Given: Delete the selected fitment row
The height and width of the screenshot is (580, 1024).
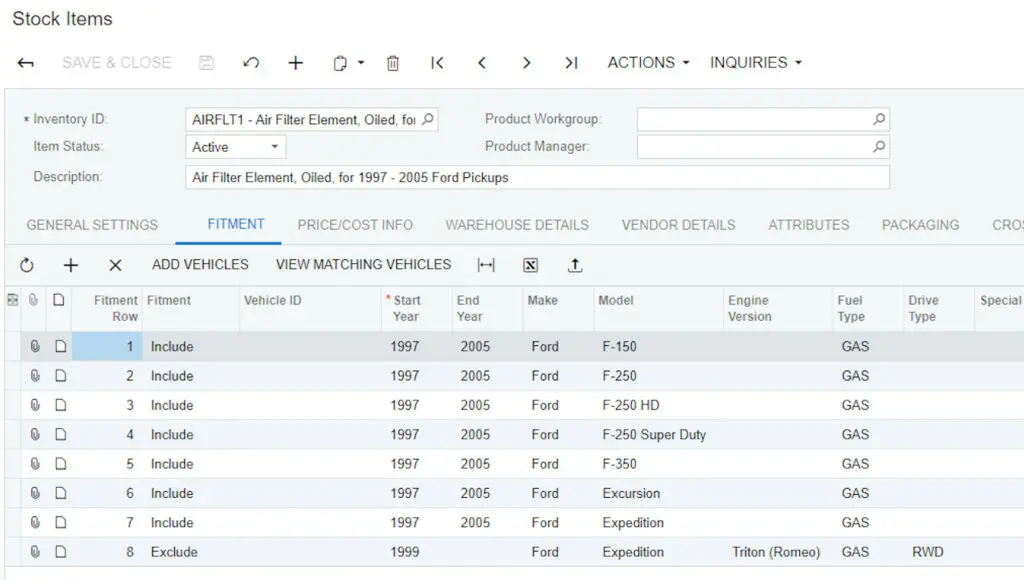Looking at the screenshot, I should pos(114,265).
